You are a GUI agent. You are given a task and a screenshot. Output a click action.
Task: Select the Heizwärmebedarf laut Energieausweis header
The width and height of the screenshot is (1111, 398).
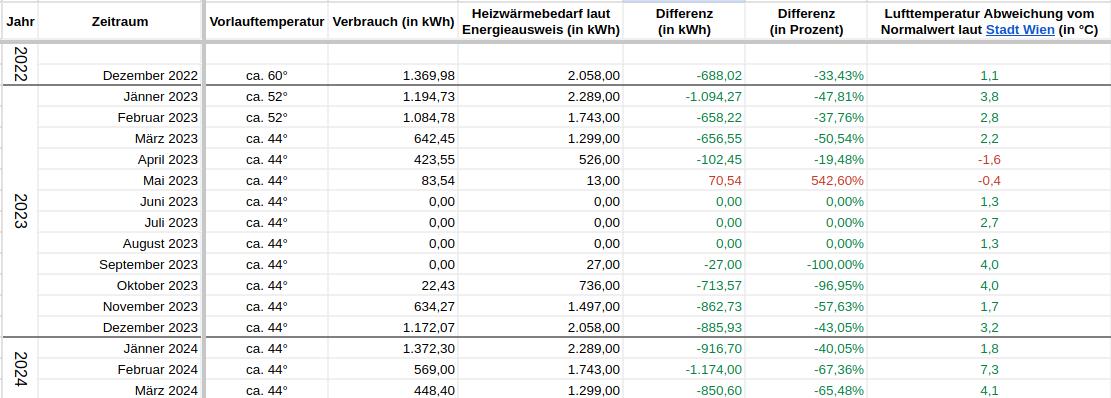[541, 21]
